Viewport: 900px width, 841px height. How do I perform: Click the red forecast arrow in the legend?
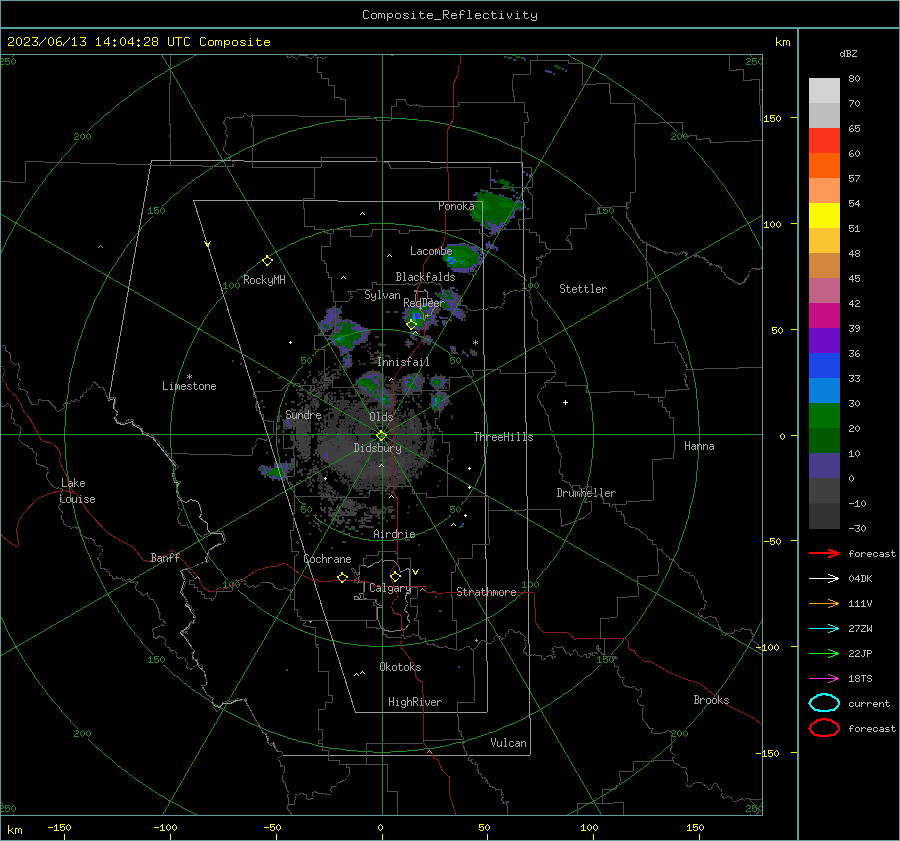824,553
